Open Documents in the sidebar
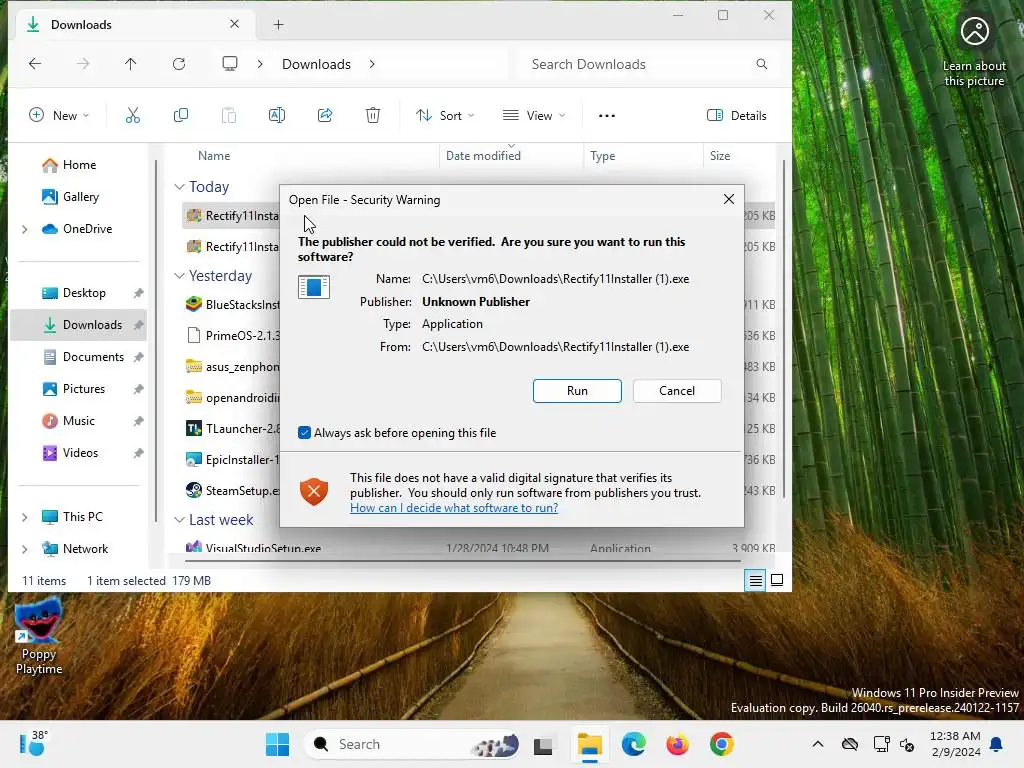 93,357
